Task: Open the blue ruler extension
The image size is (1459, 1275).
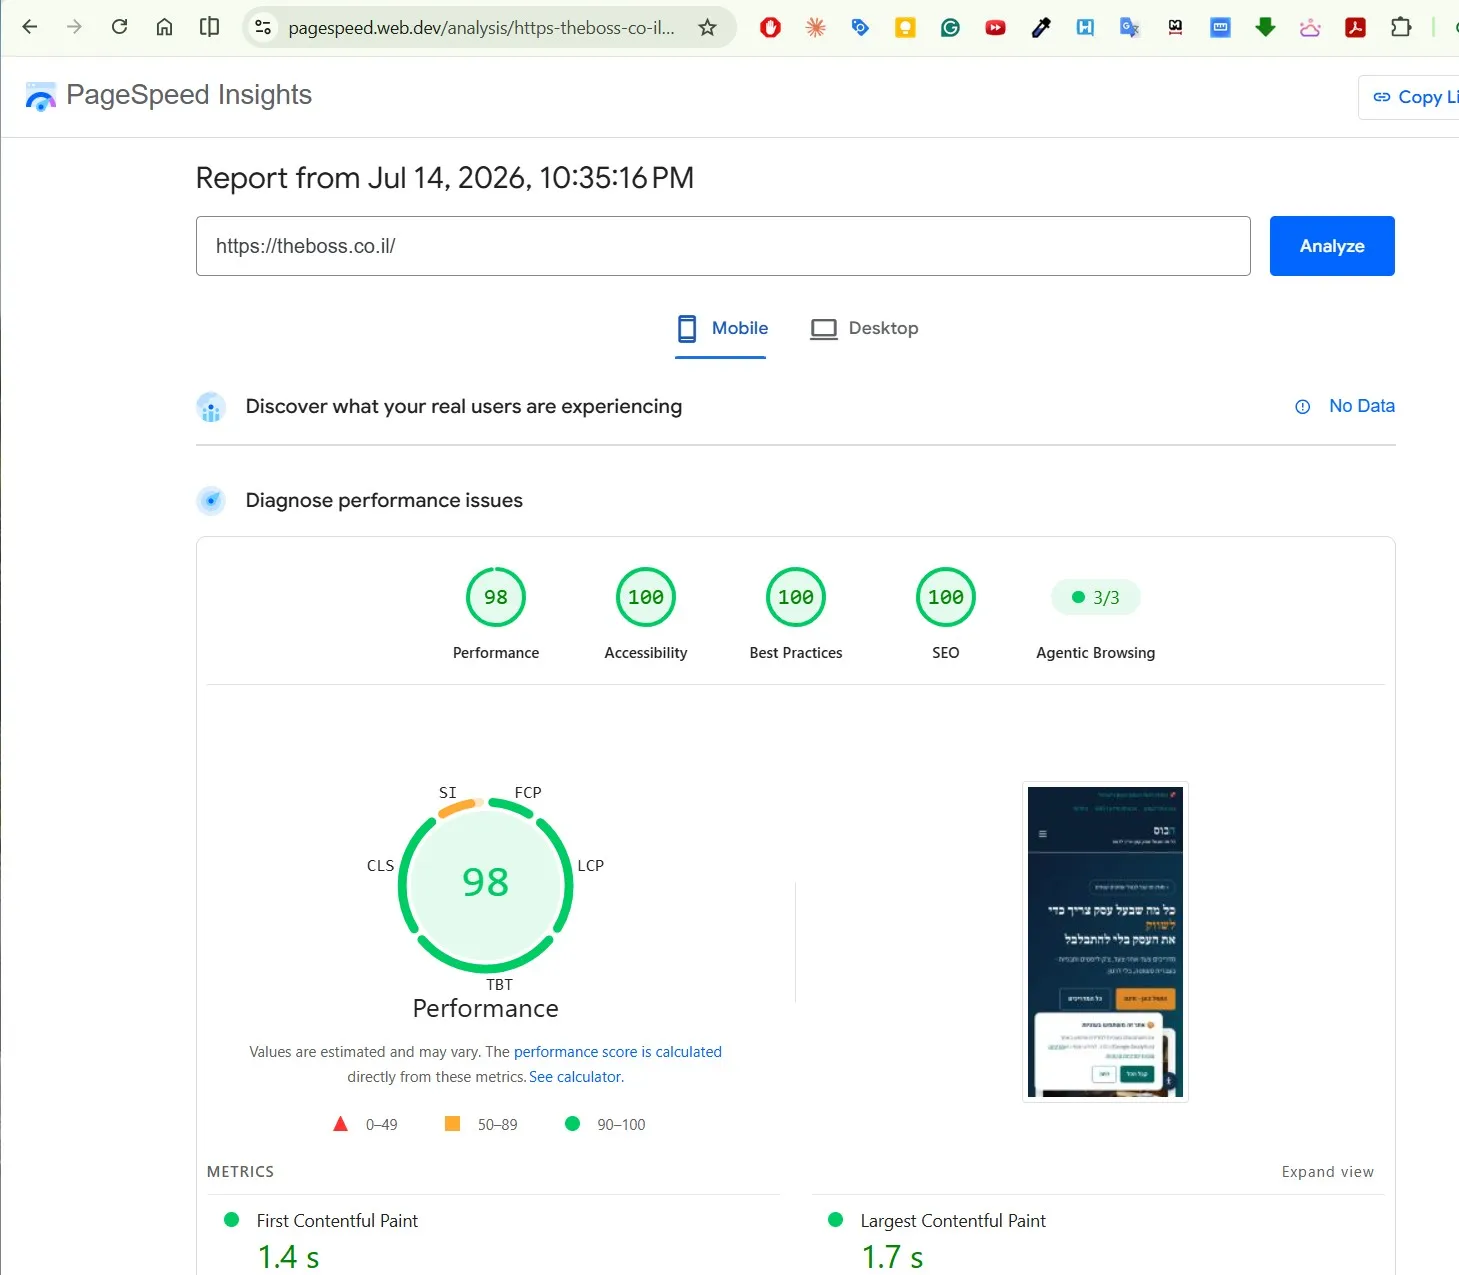Action: (x=1220, y=27)
